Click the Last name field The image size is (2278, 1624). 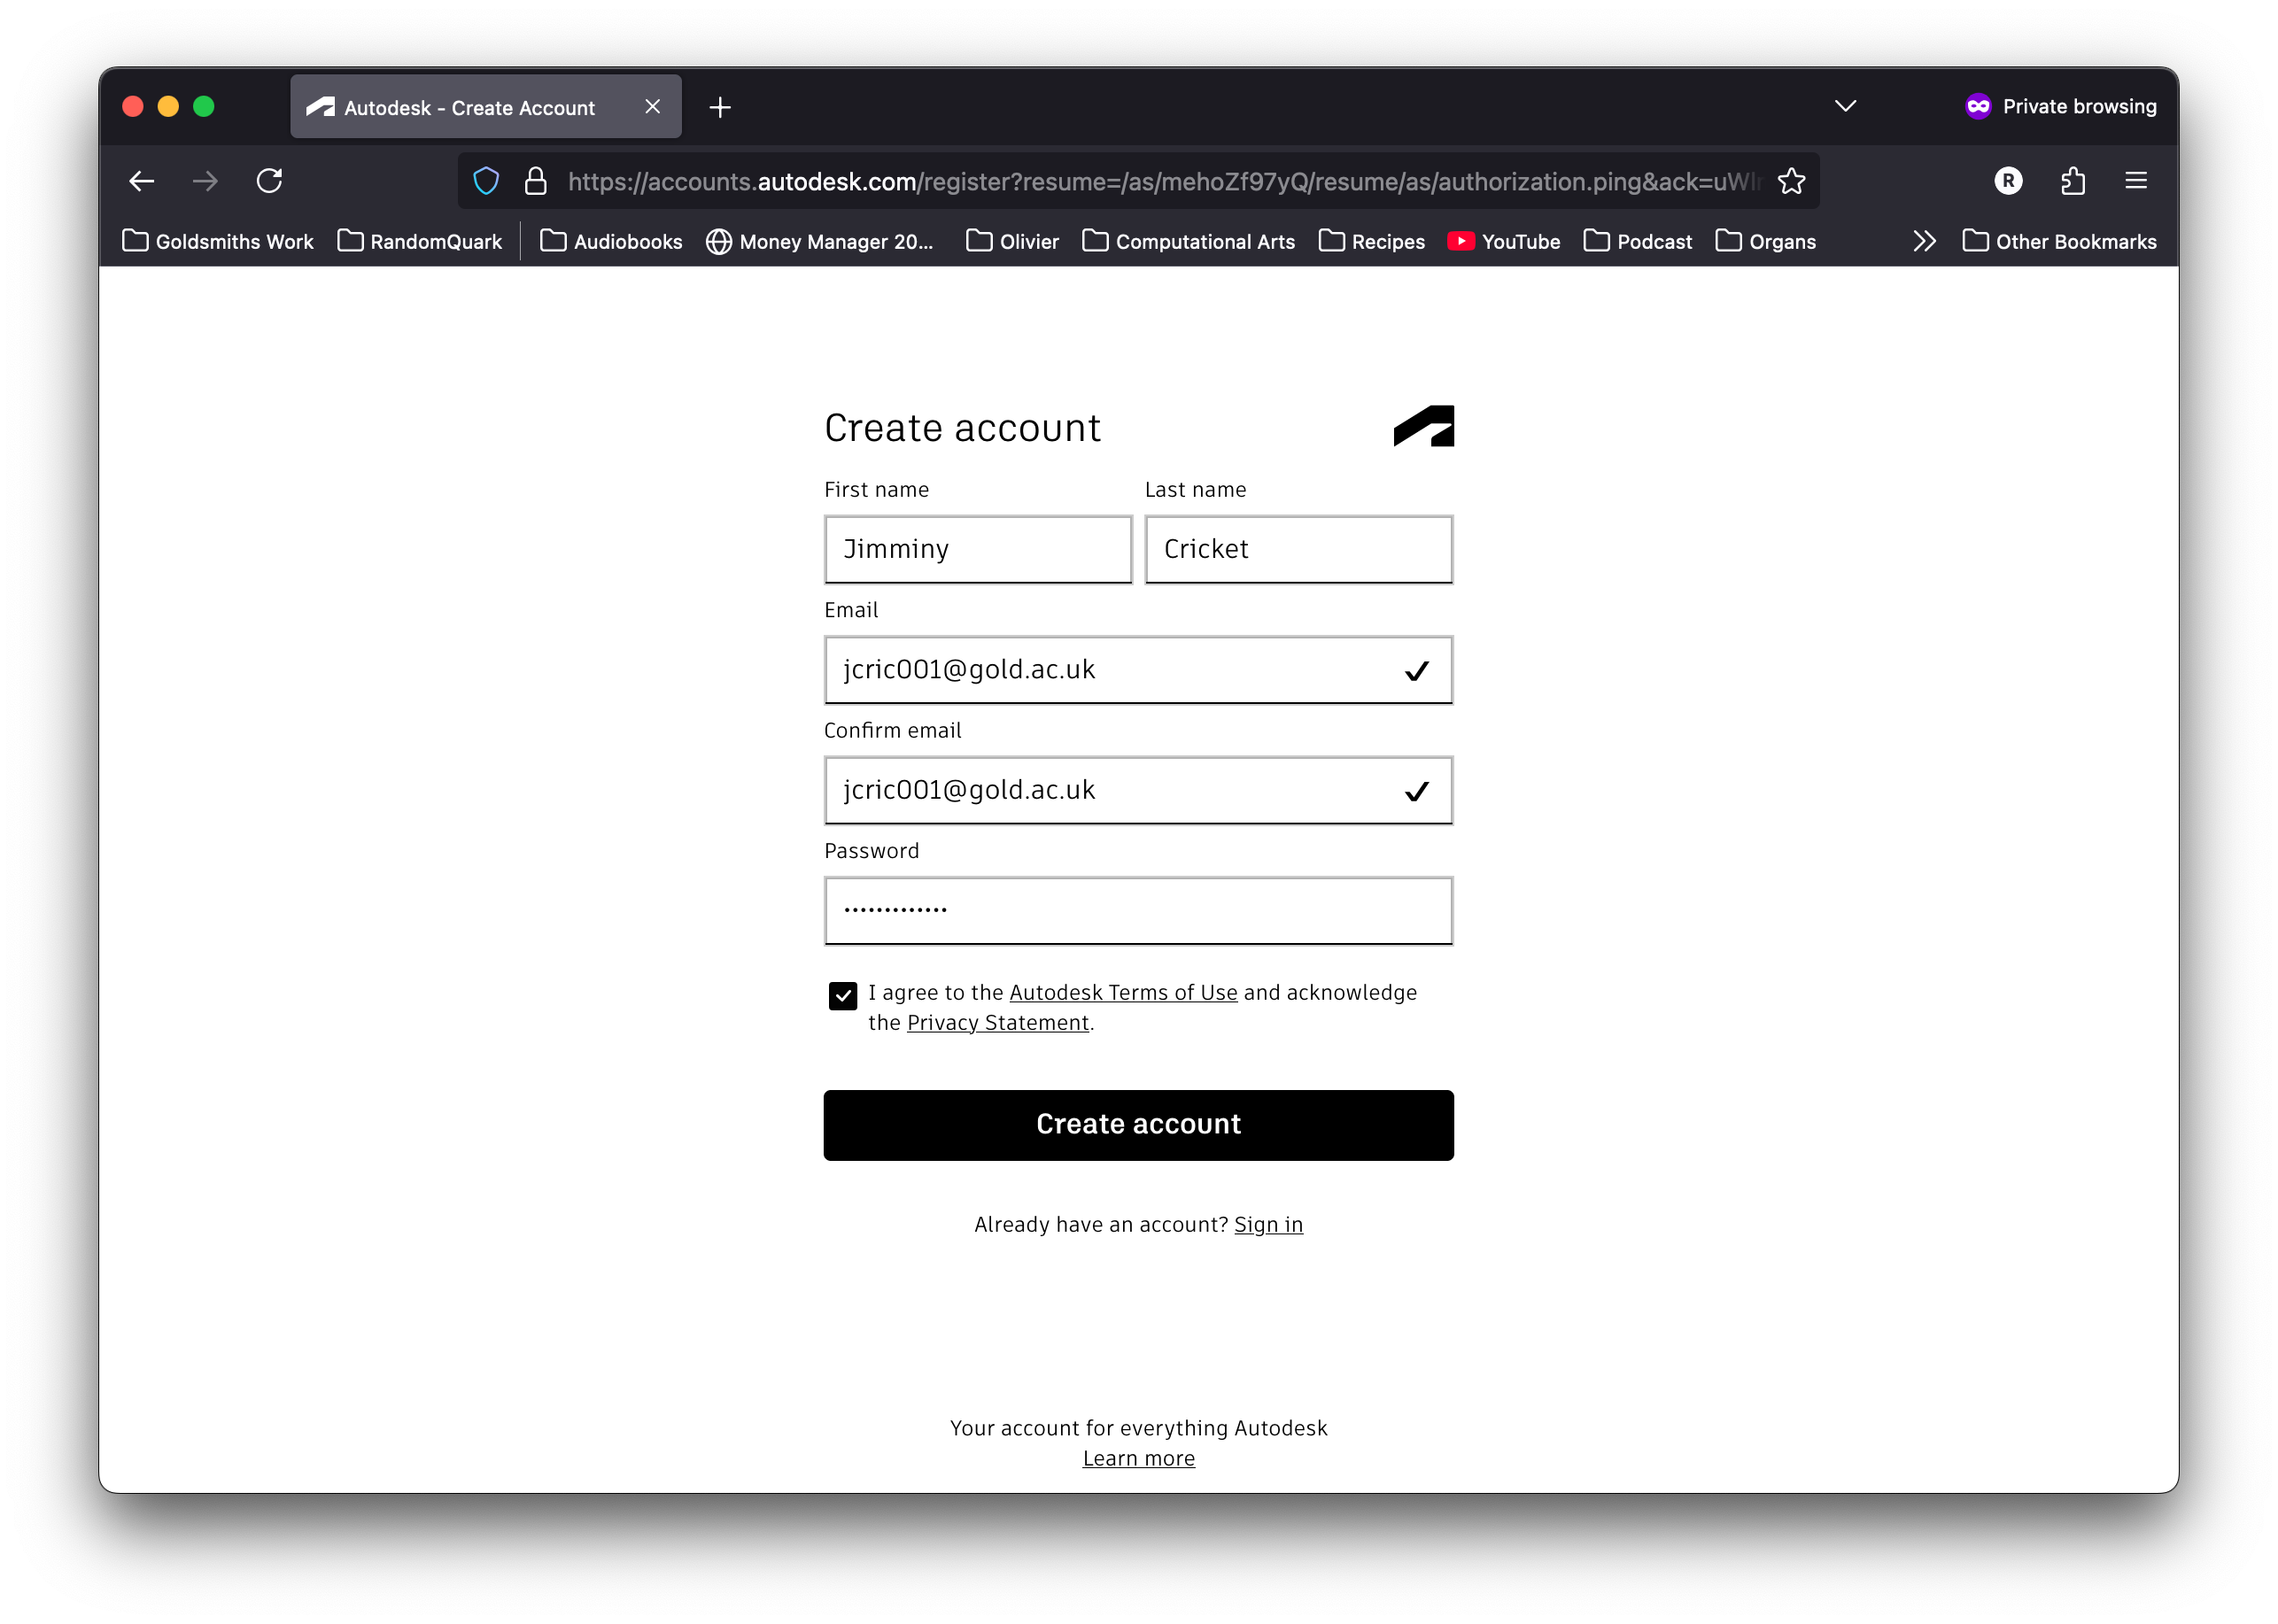[1299, 549]
